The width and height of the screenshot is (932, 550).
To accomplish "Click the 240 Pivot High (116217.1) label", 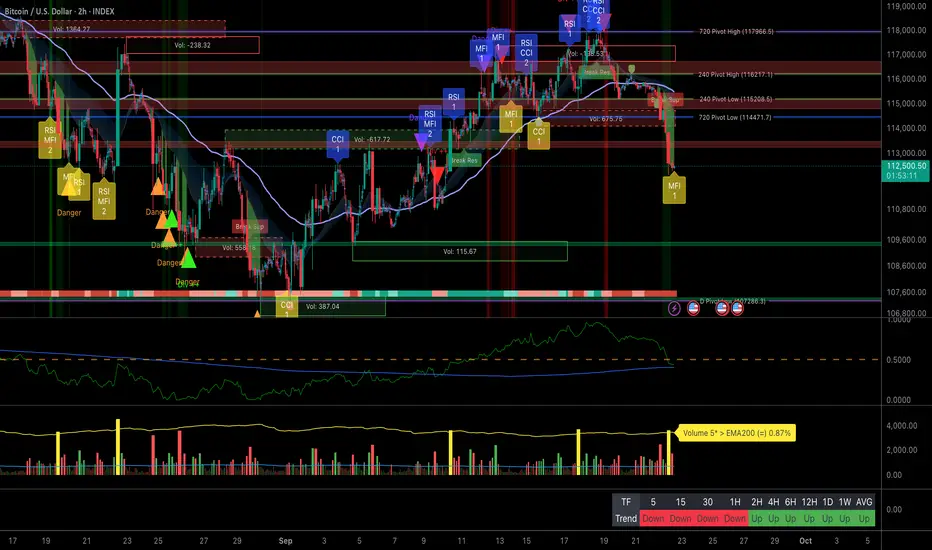I will point(735,75).
